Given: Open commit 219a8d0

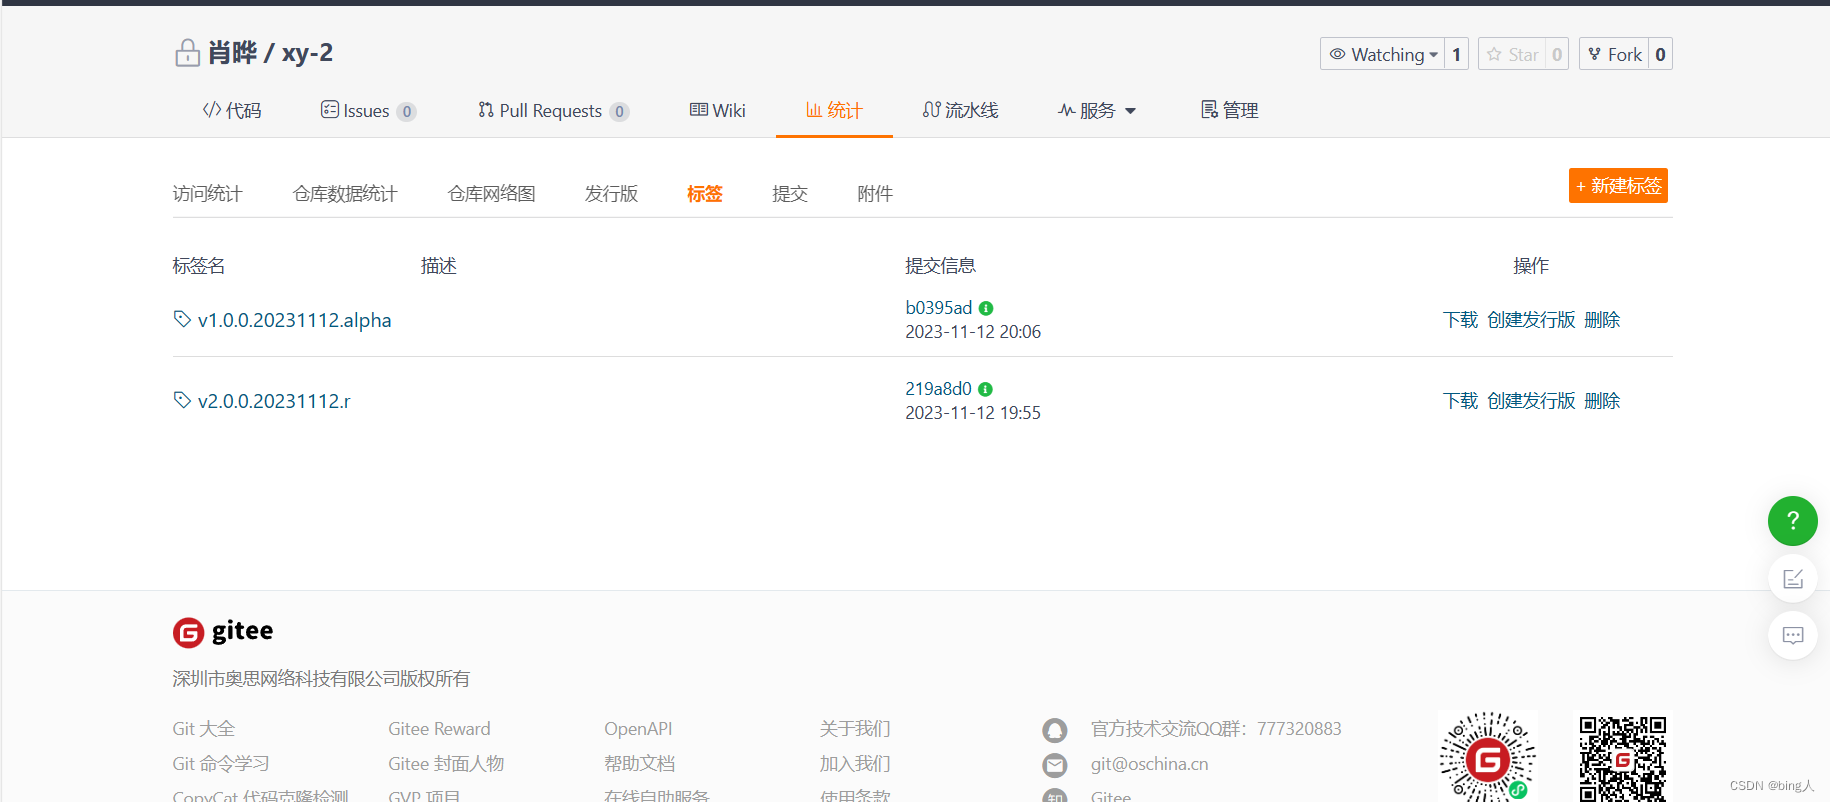Looking at the screenshot, I should [x=938, y=389].
